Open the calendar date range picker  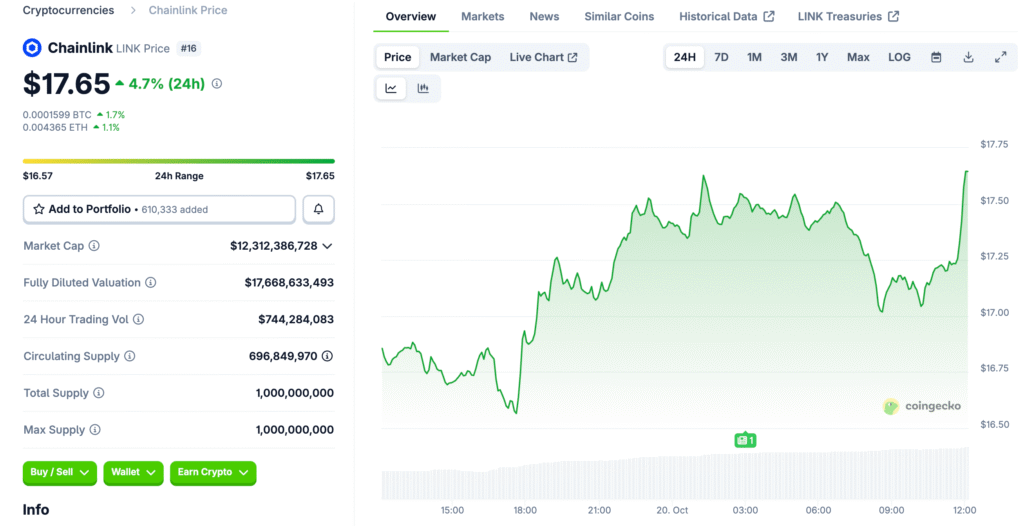(x=936, y=57)
